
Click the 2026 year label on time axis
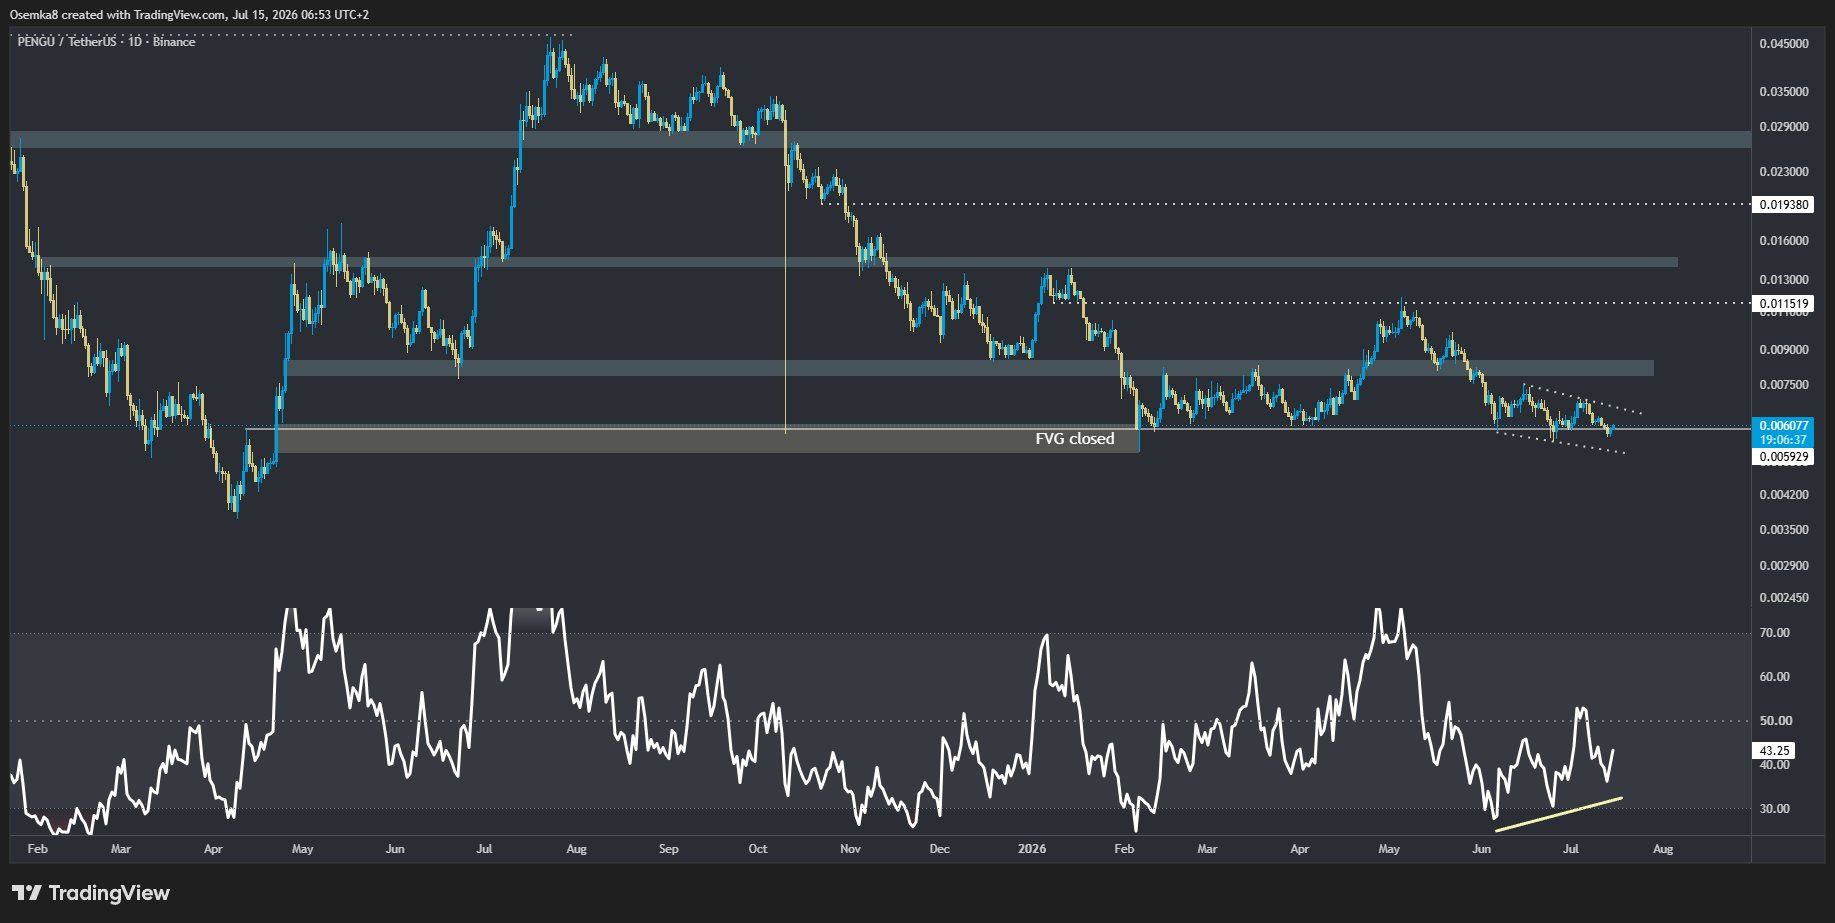[1032, 849]
